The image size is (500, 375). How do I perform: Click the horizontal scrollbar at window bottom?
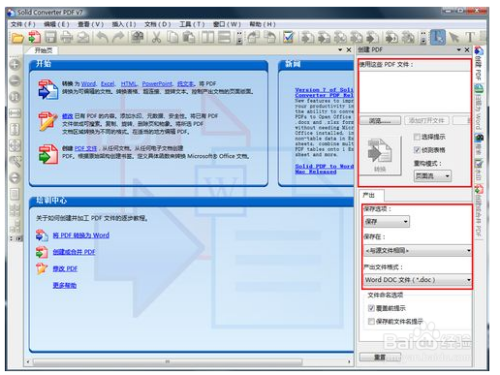[x=167, y=361]
